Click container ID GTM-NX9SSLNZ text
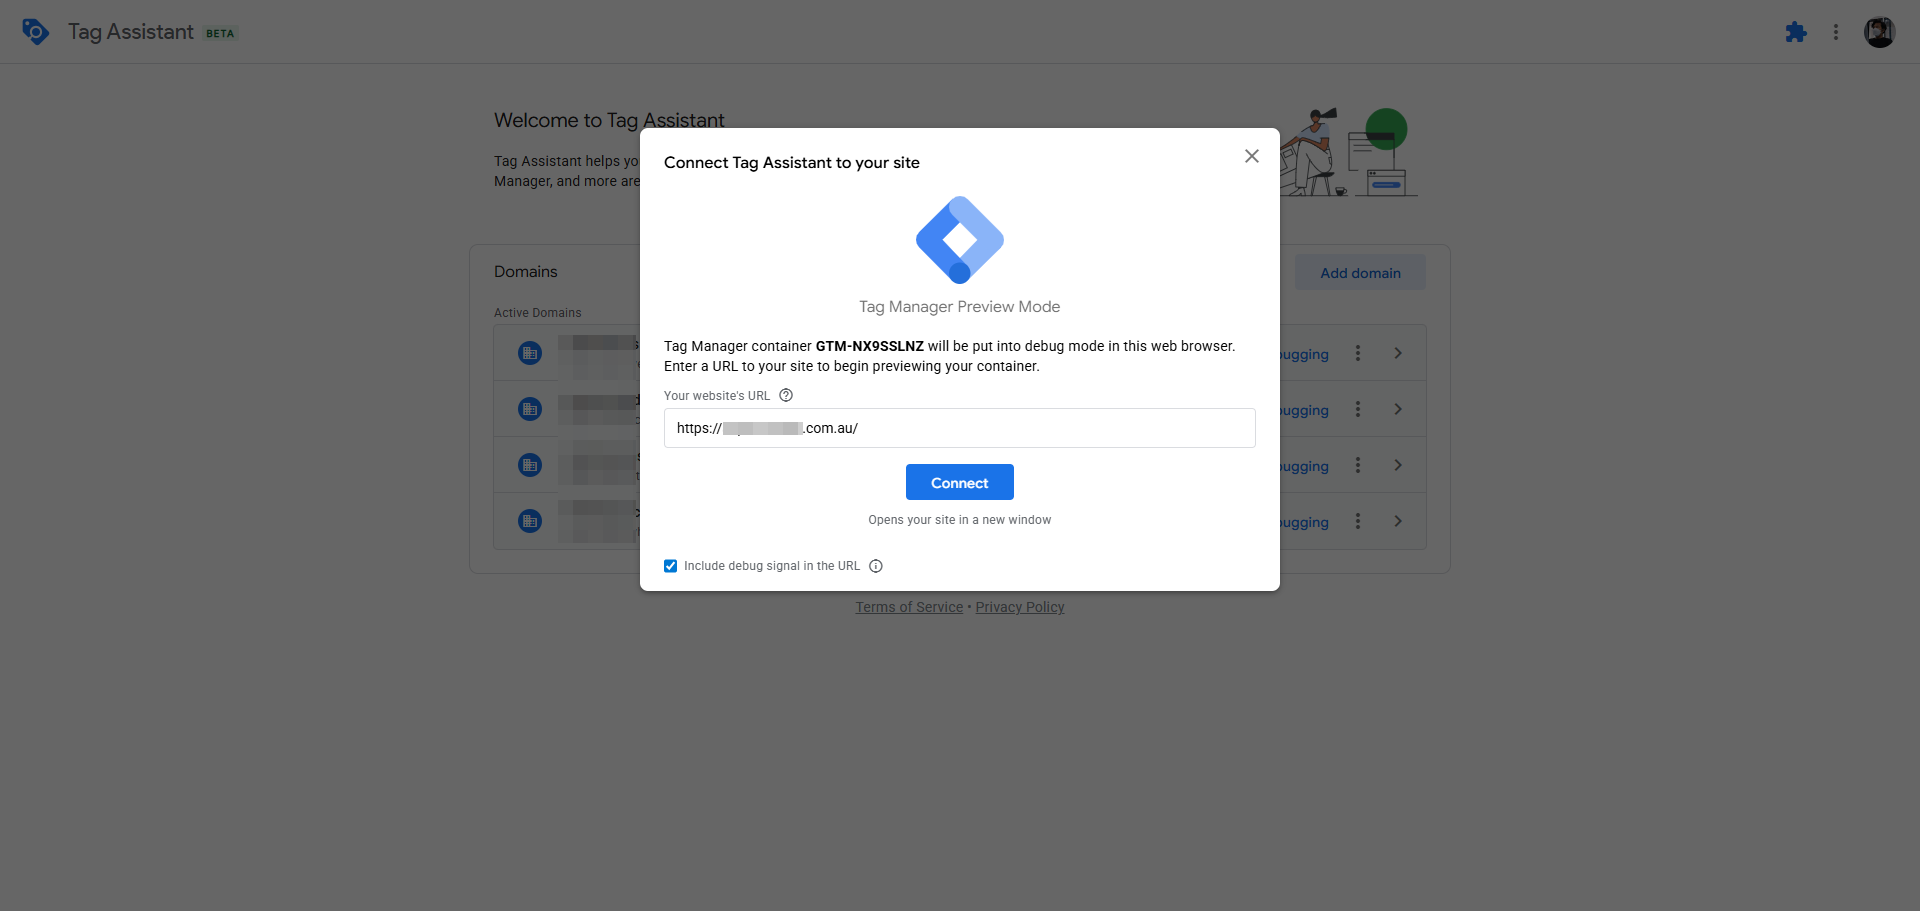 click(870, 346)
